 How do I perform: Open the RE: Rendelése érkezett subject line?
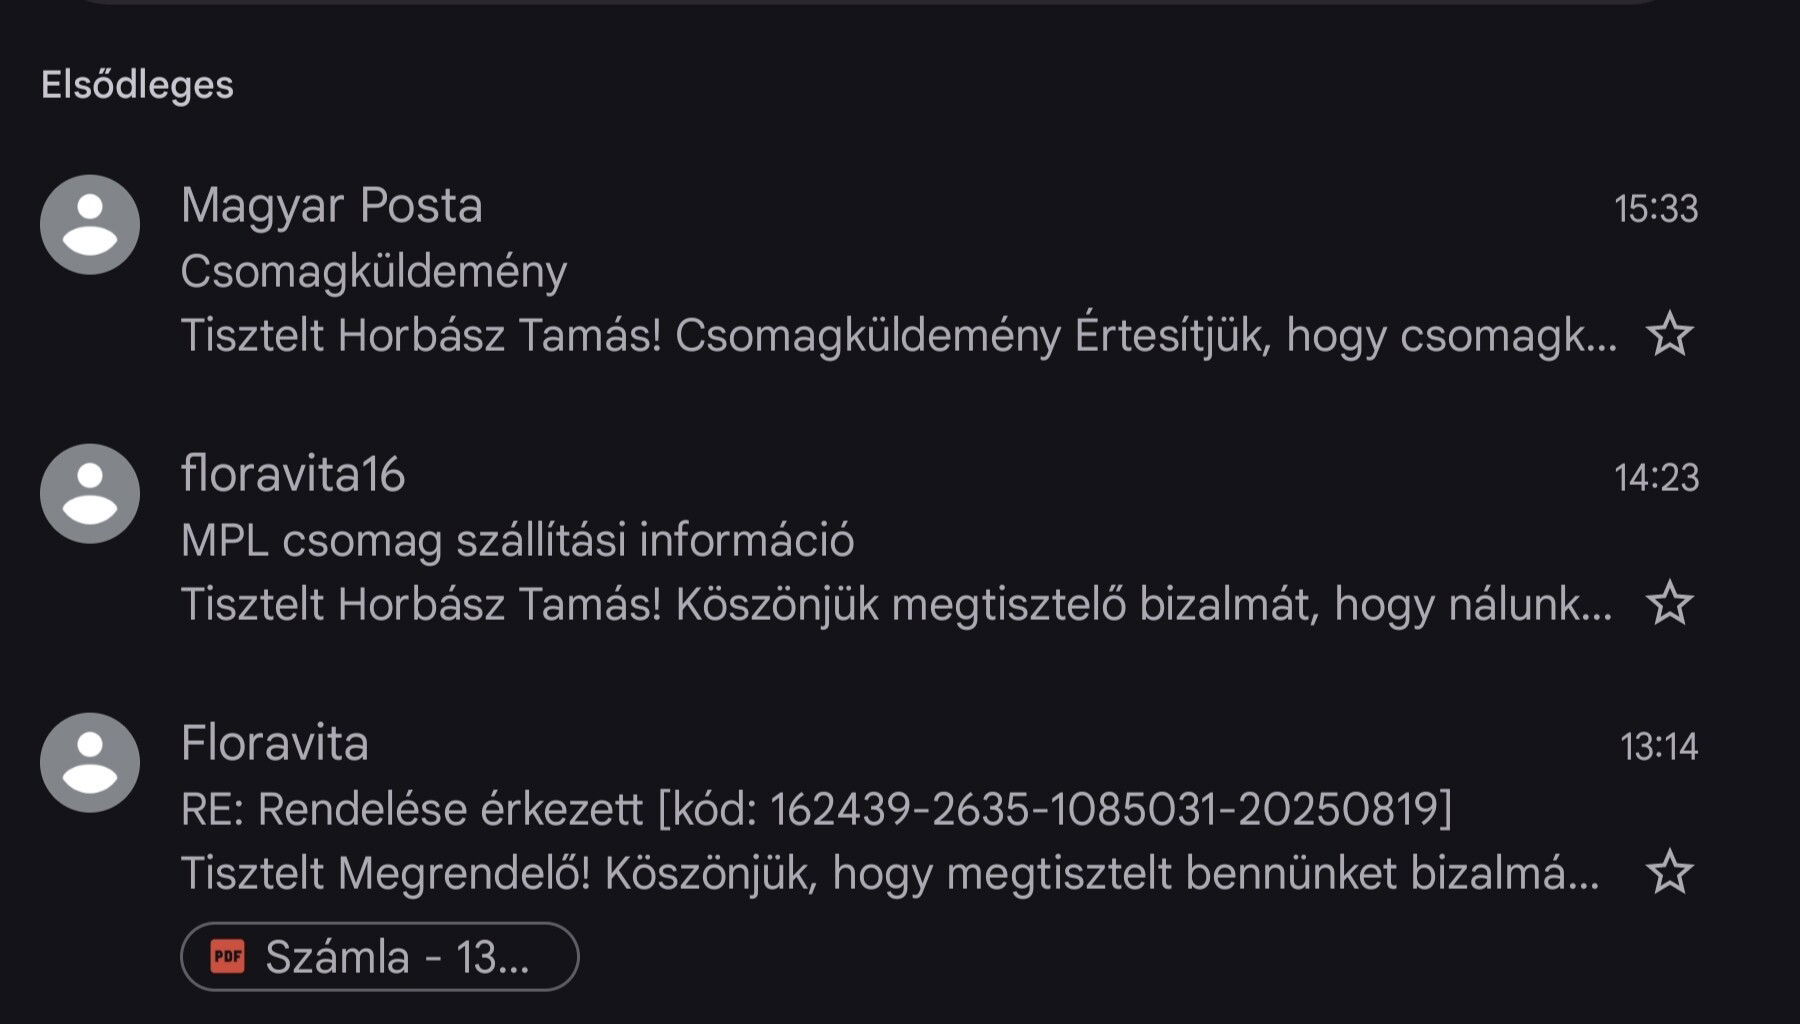click(x=815, y=809)
